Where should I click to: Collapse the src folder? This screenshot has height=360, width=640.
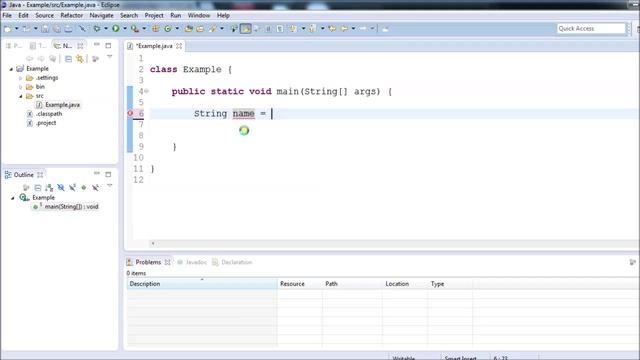(x=20, y=96)
